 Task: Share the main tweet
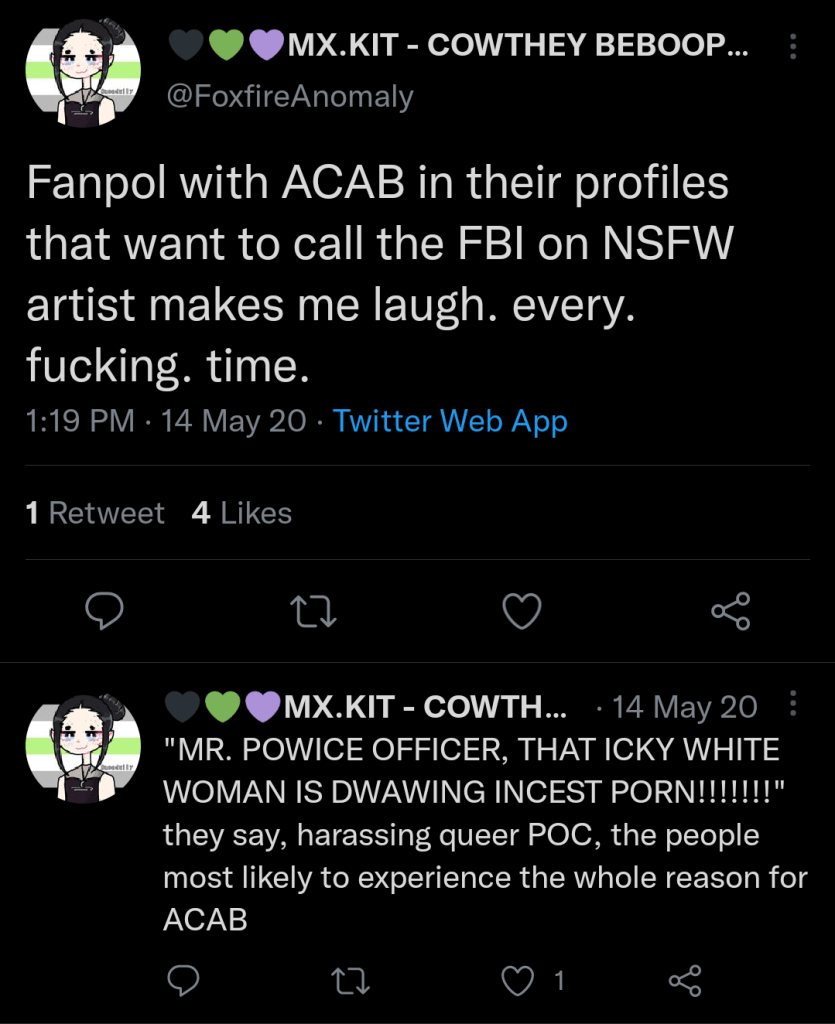[730, 610]
